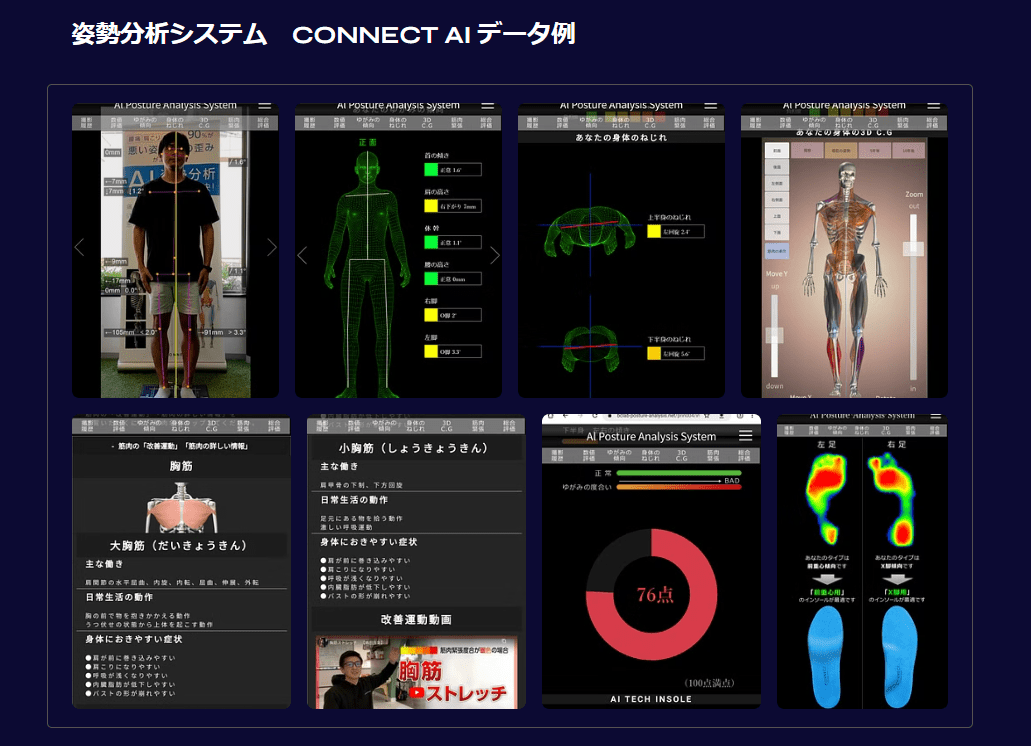Click 左足 foot pressure heatmap
This screenshot has height=746, width=1031.
(826, 498)
